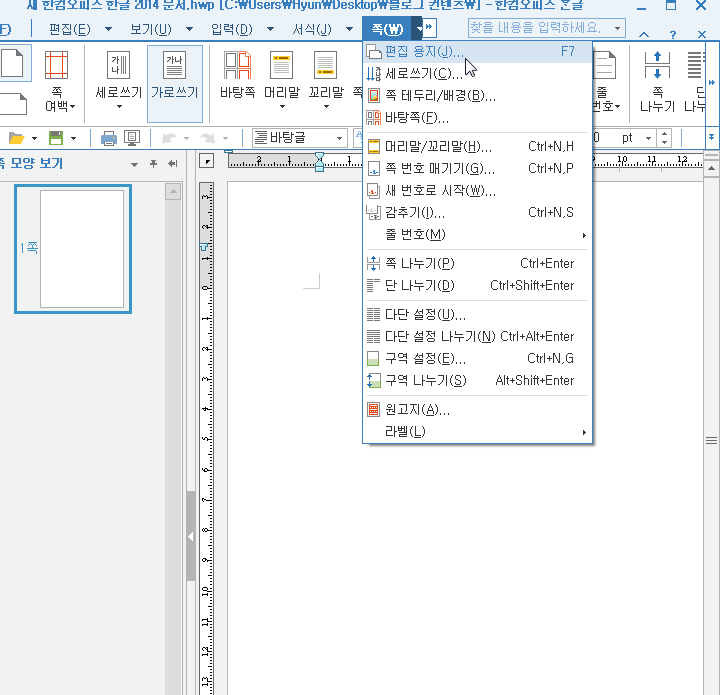Pin the 쪽 모양 보기 panel

[x=154, y=163]
